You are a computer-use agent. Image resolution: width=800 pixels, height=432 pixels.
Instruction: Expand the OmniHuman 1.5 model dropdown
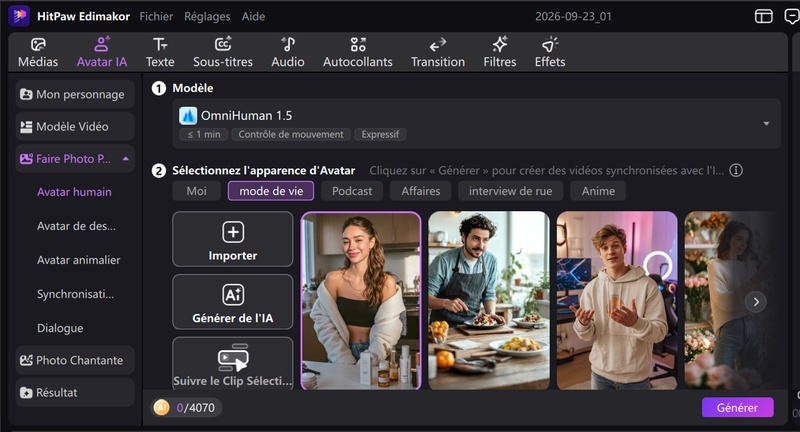click(x=766, y=123)
